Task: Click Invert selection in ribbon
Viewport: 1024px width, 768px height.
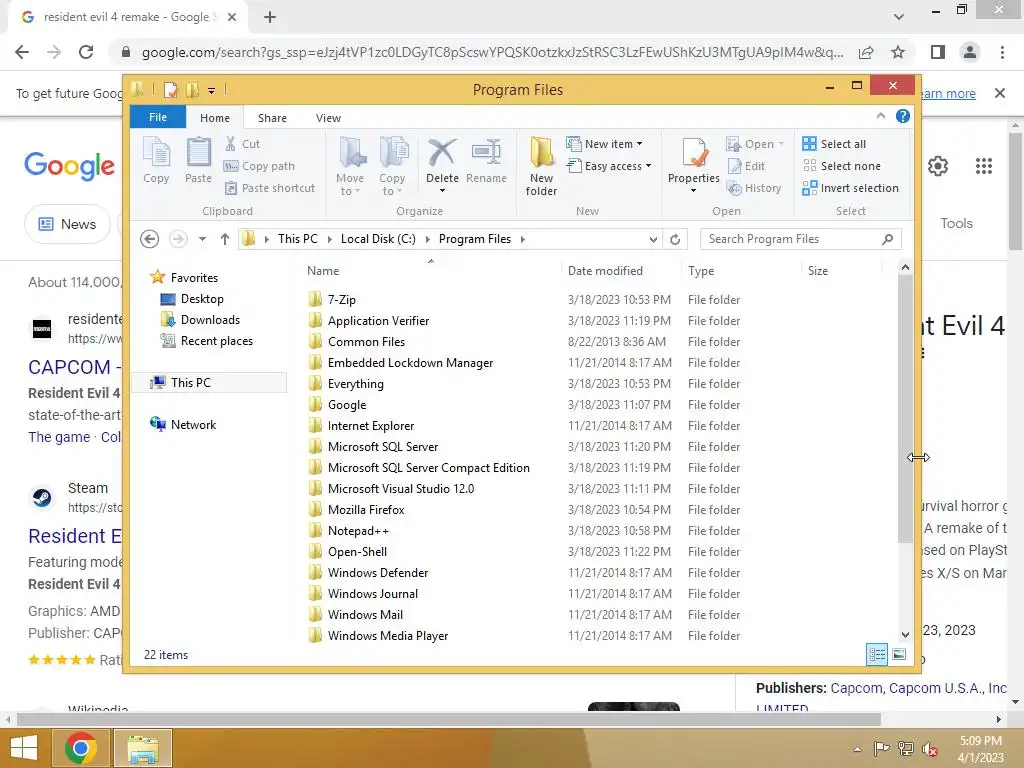Action: [851, 188]
